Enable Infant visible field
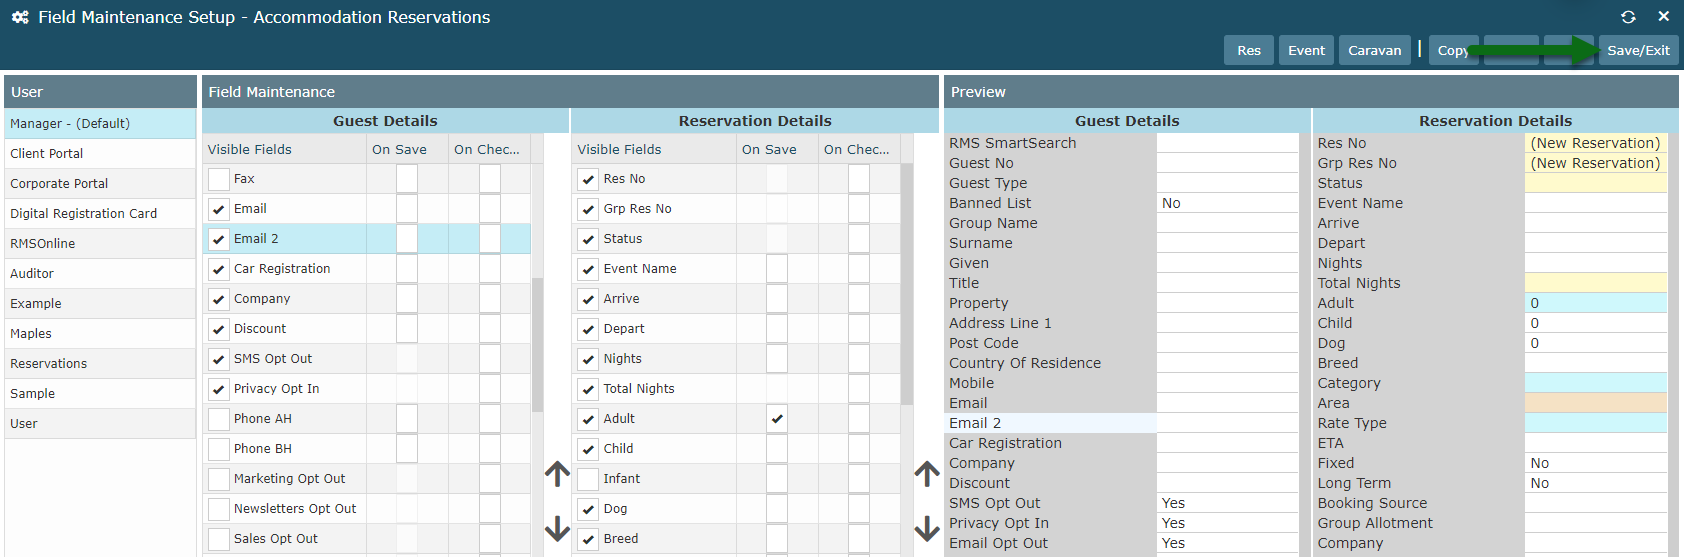Image resolution: width=1684 pixels, height=557 pixels. click(588, 479)
